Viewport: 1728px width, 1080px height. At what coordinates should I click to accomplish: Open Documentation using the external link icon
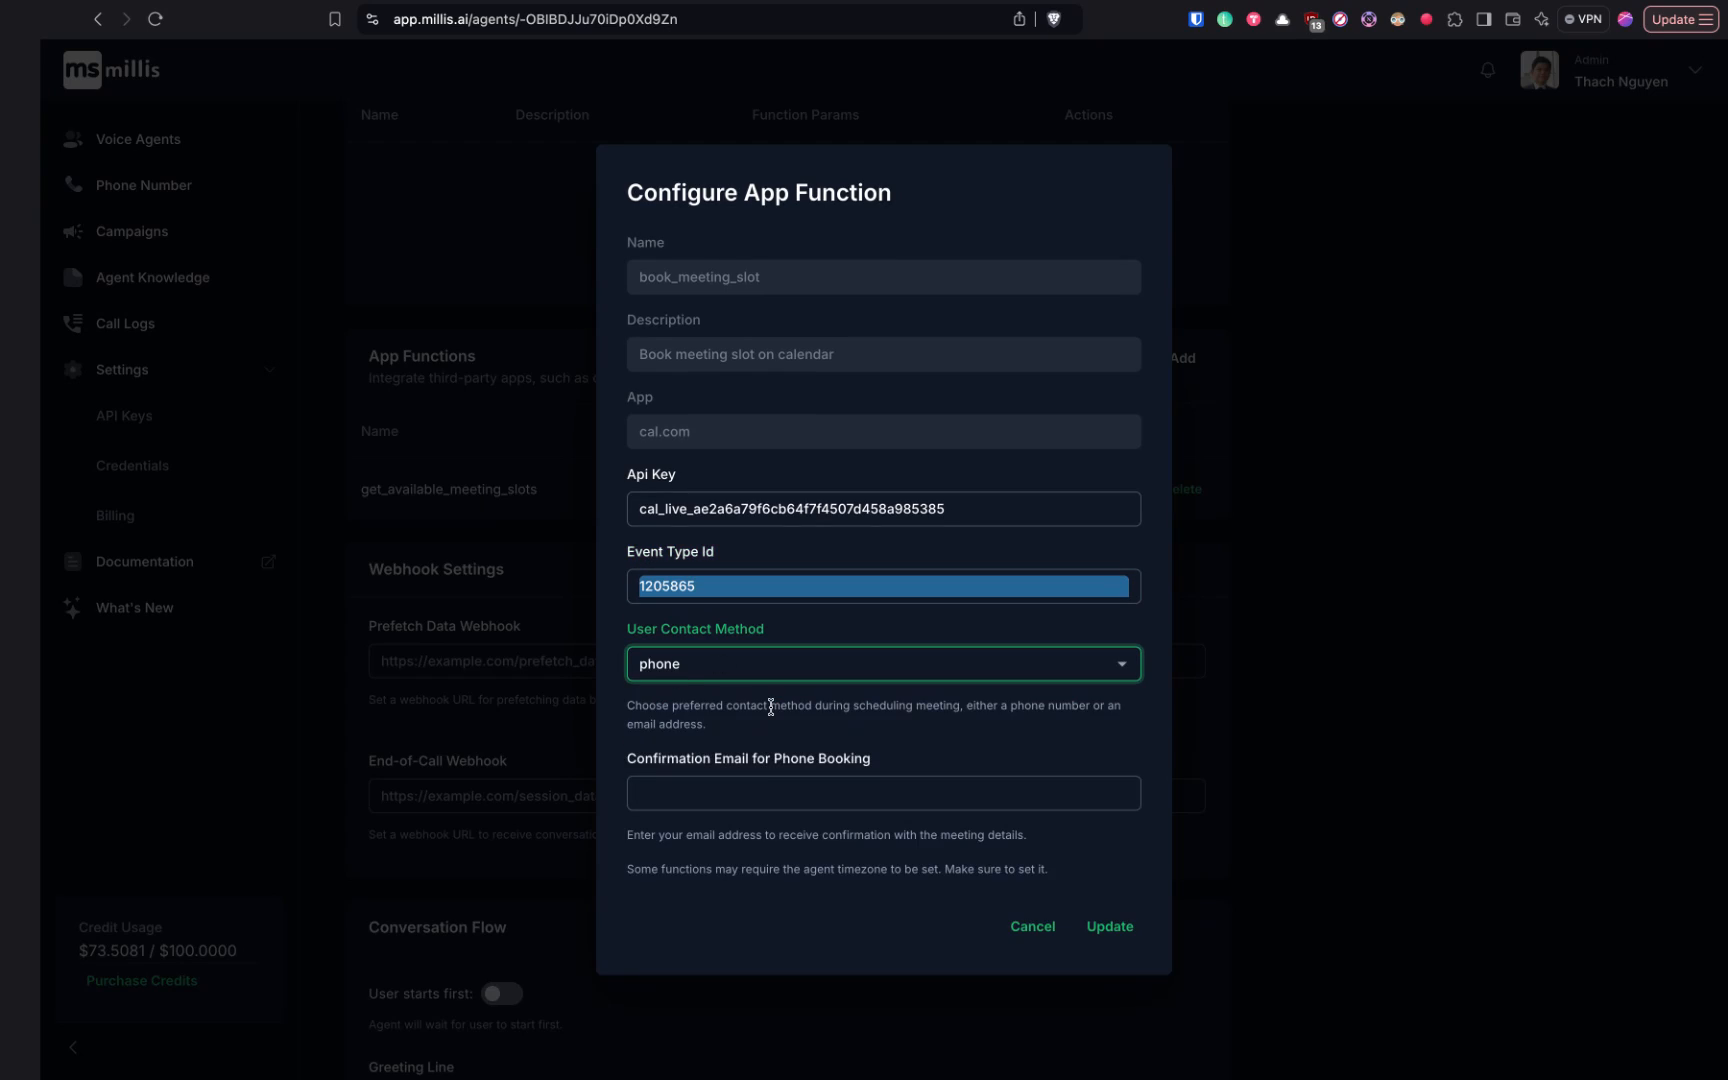(268, 561)
